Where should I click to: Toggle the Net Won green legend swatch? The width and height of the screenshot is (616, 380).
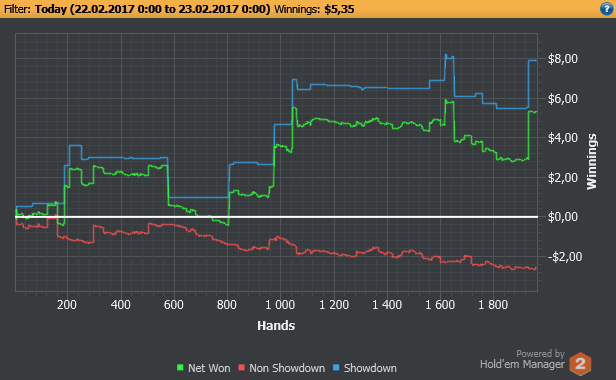tap(180, 368)
